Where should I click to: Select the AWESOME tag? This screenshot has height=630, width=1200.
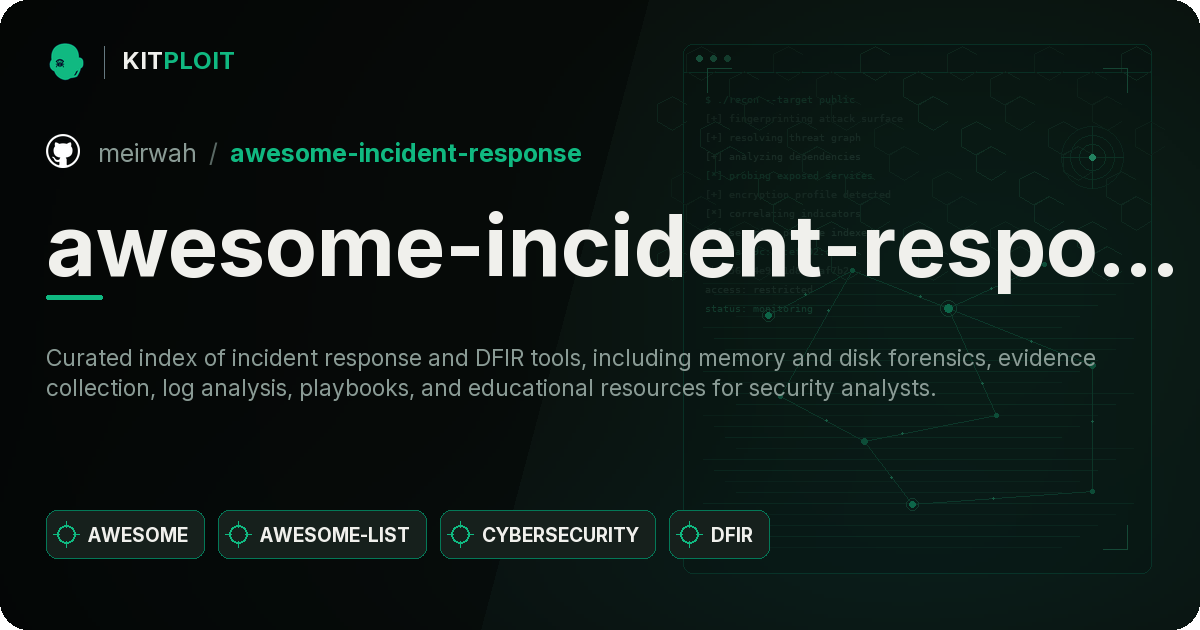[125, 534]
